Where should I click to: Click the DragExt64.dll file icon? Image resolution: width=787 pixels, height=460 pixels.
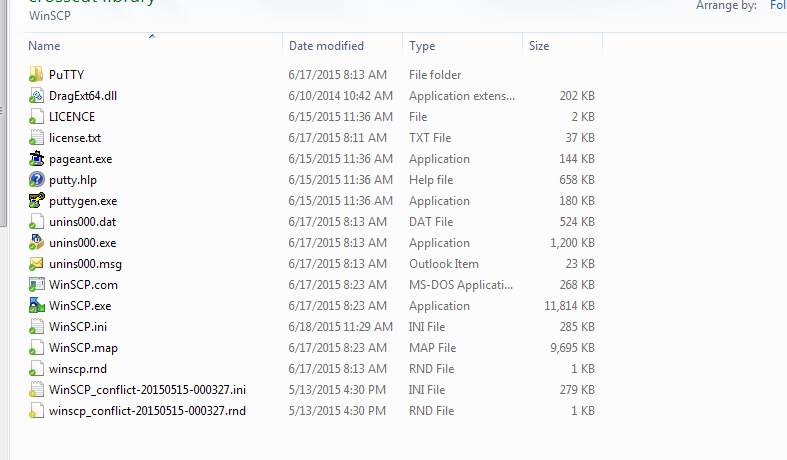click(37, 96)
